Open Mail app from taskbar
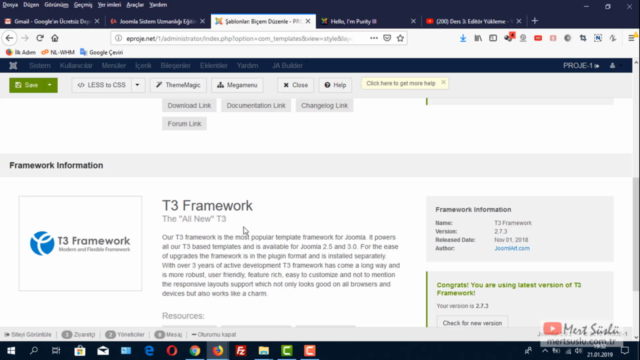The width and height of the screenshot is (640, 360). point(103,351)
